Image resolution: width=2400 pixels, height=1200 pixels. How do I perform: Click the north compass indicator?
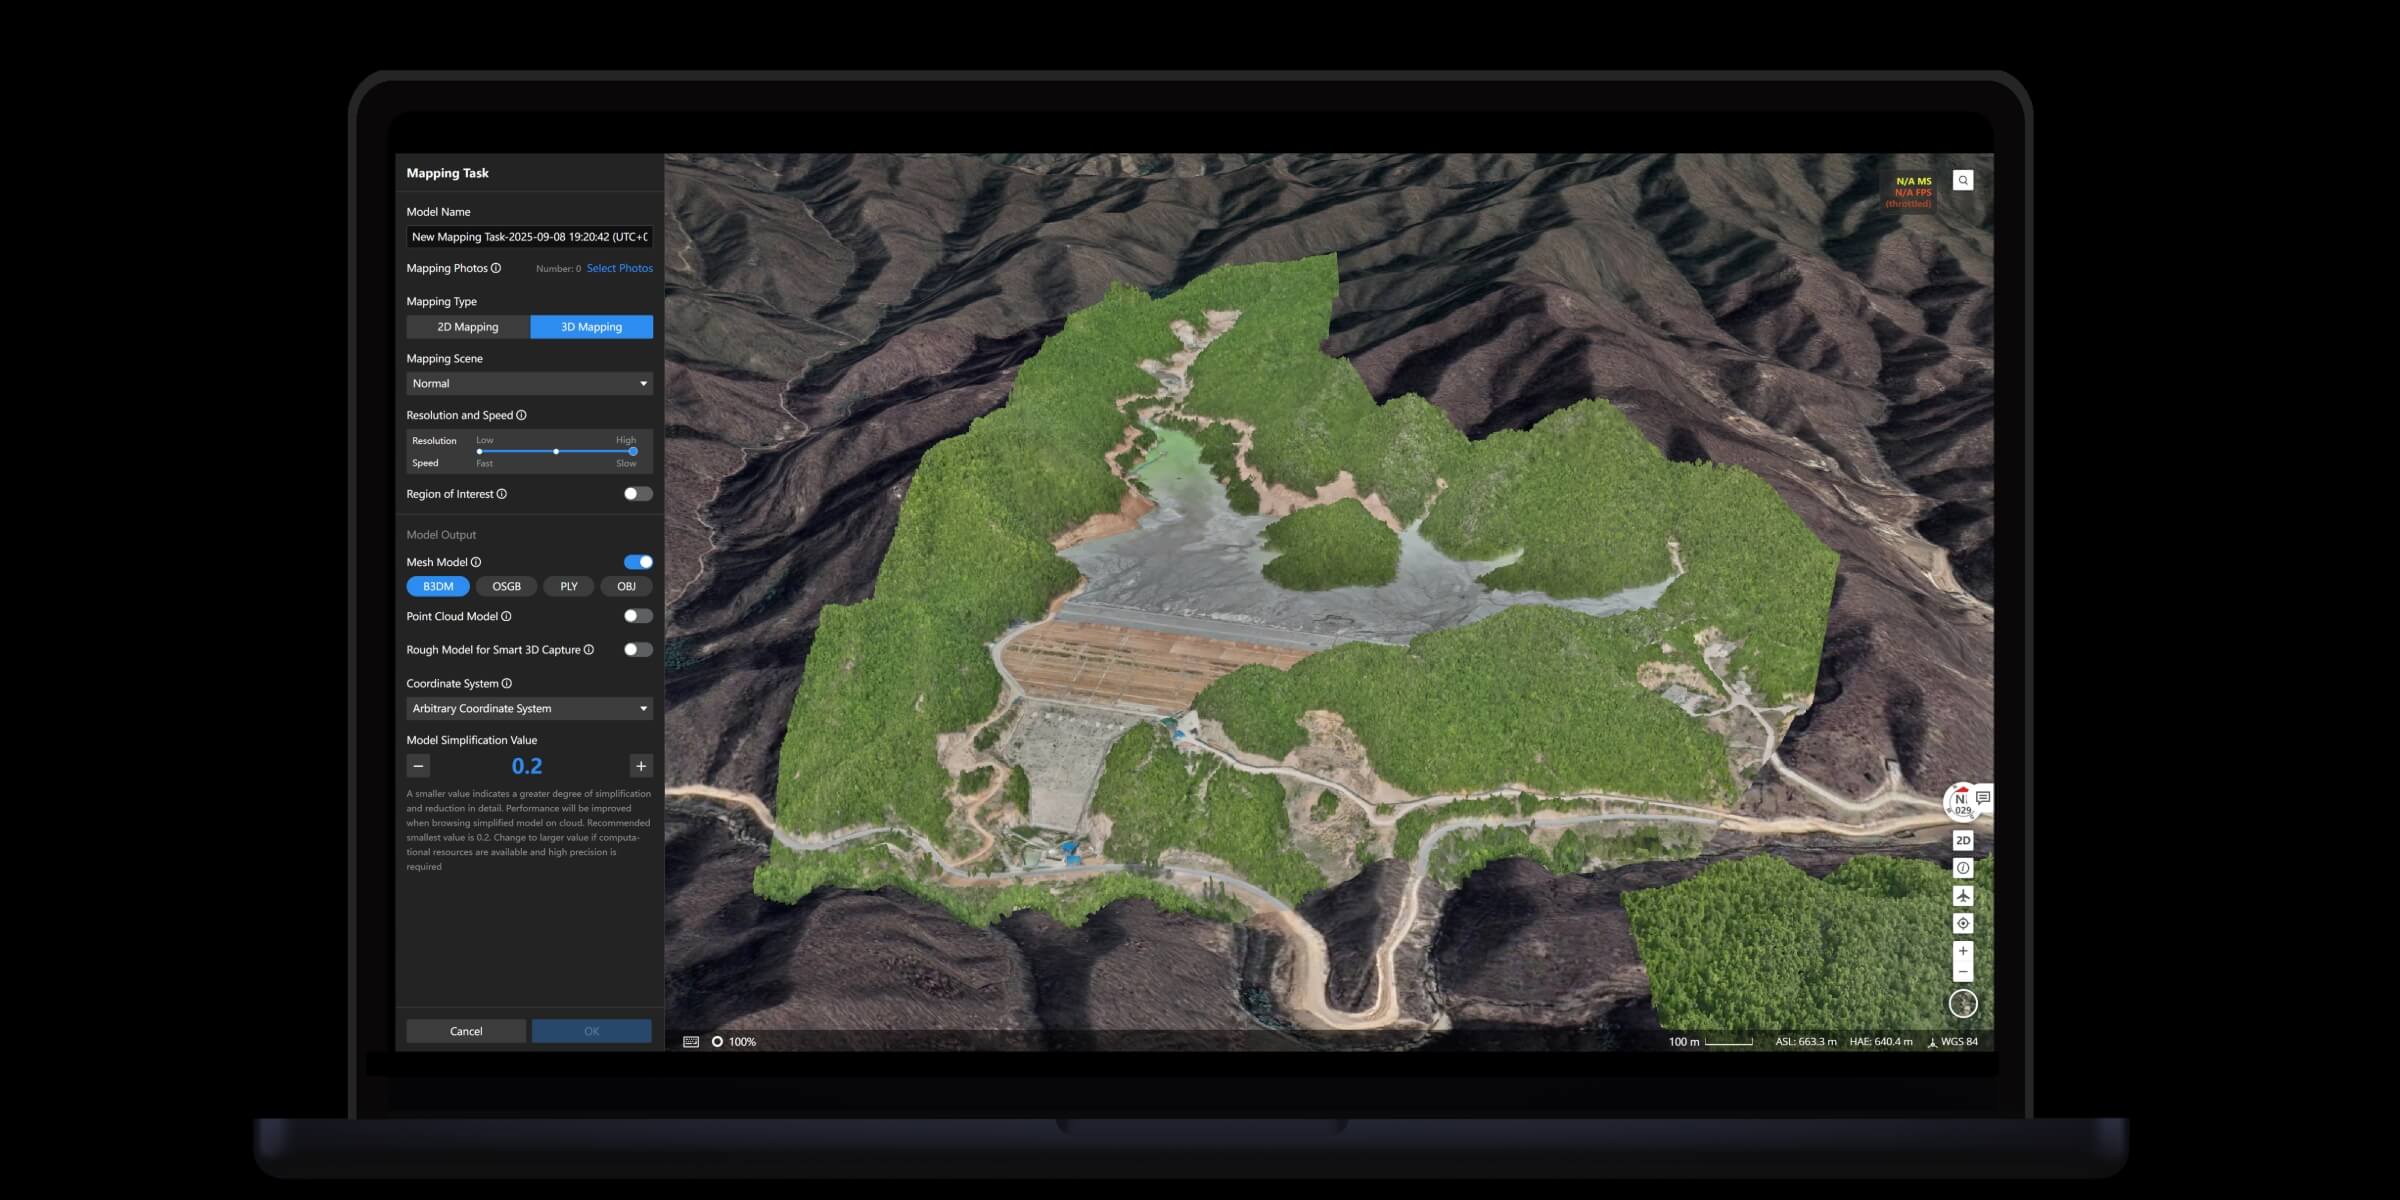pyautogui.click(x=1959, y=802)
